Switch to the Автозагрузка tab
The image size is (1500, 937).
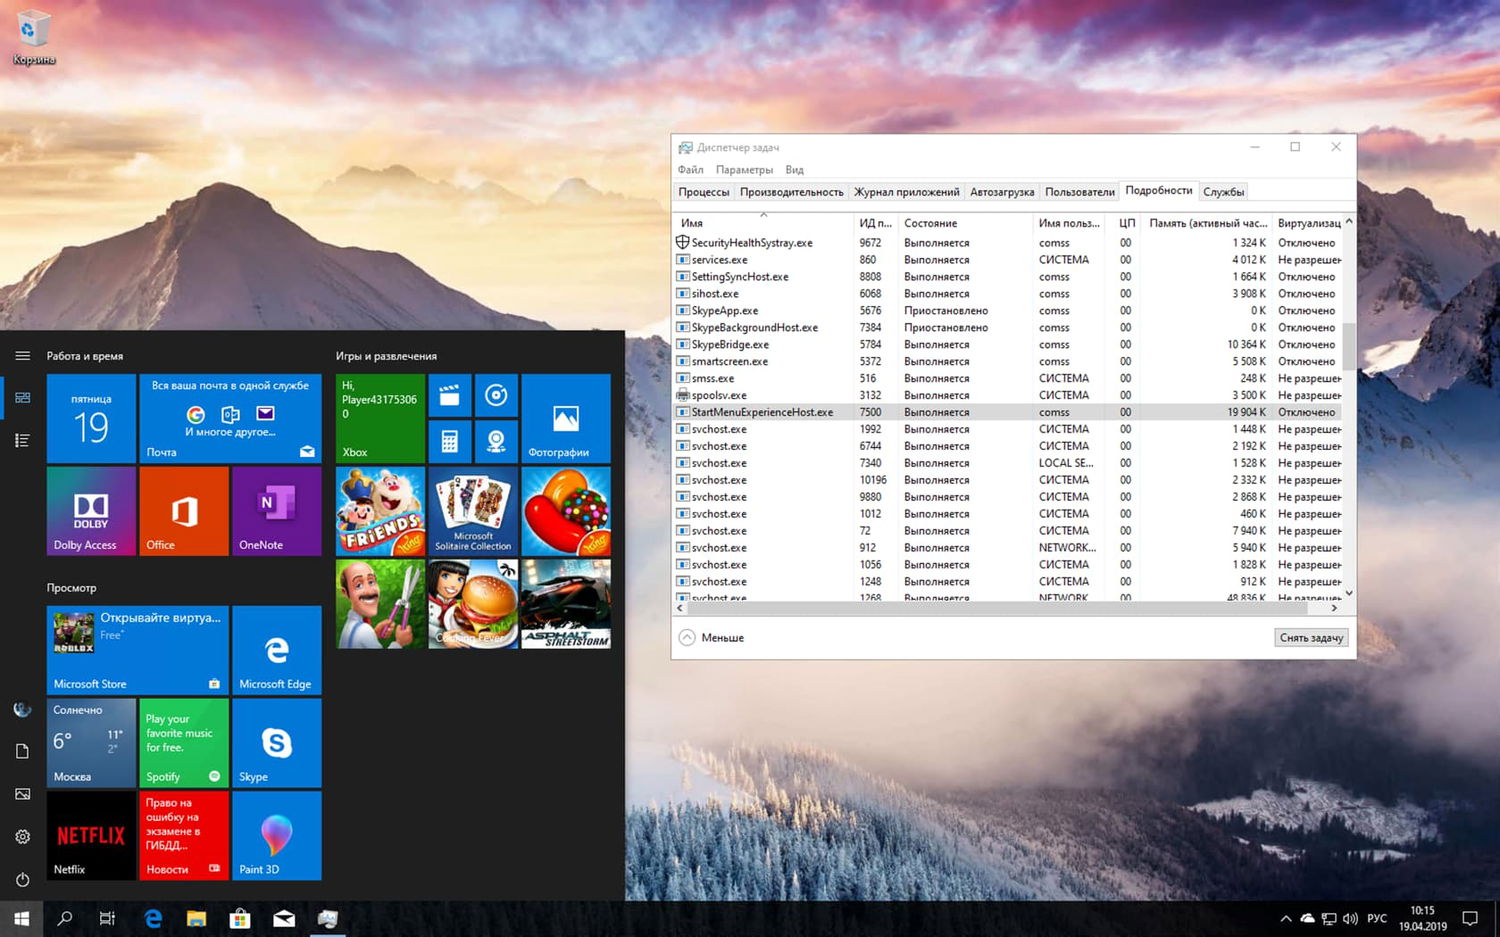(x=1002, y=192)
